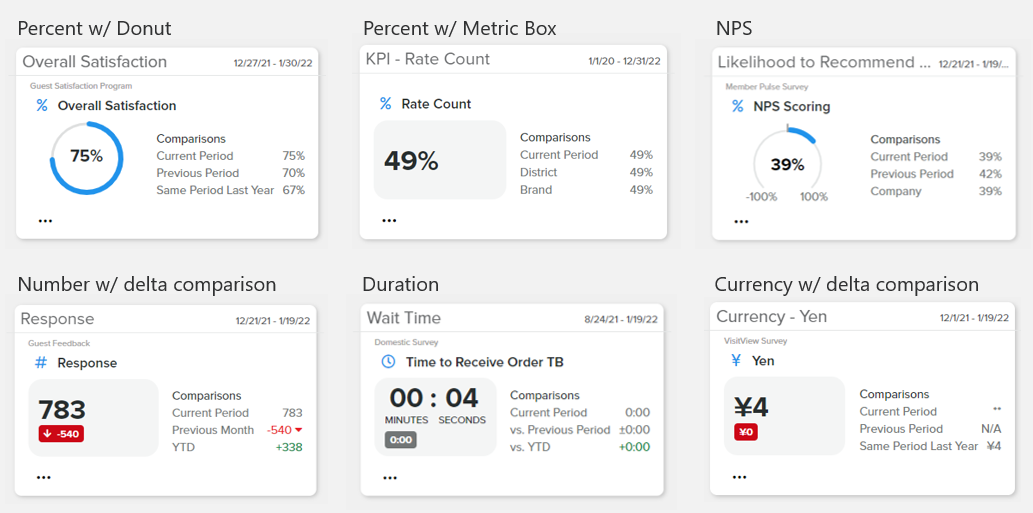Click percent icon beside Rate Count
The image size is (1033, 513).
point(386,104)
